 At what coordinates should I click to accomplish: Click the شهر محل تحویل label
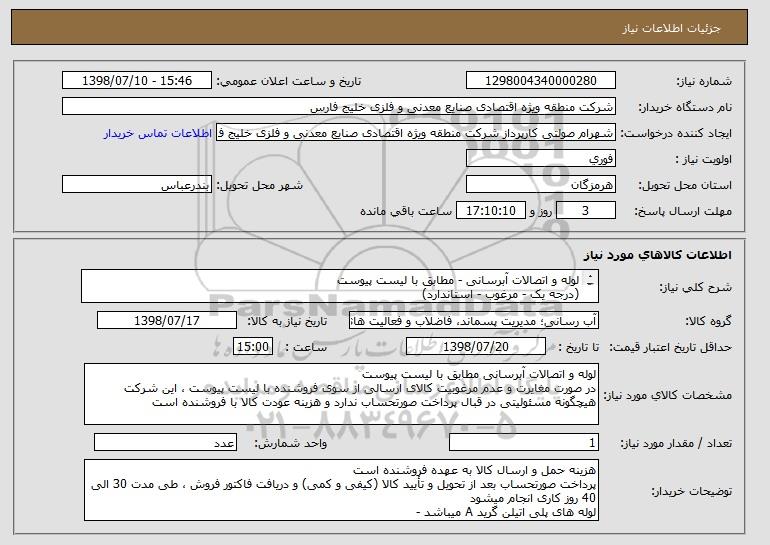click(x=260, y=186)
